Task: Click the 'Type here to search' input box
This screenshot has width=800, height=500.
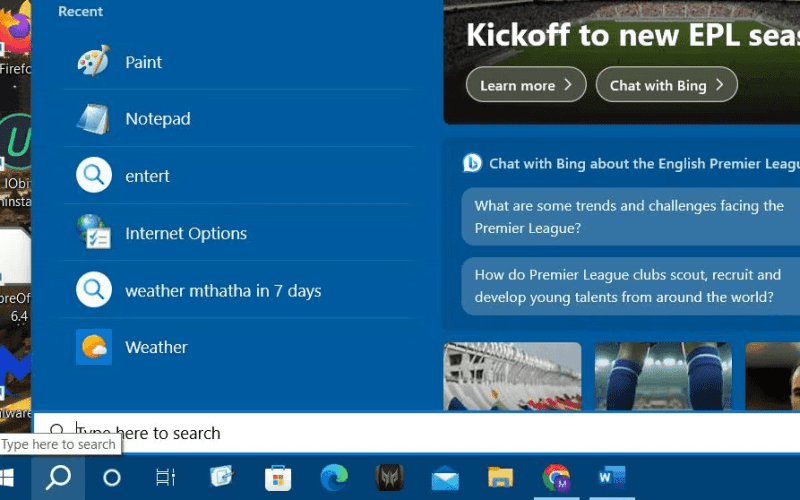Action: (x=417, y=432)
